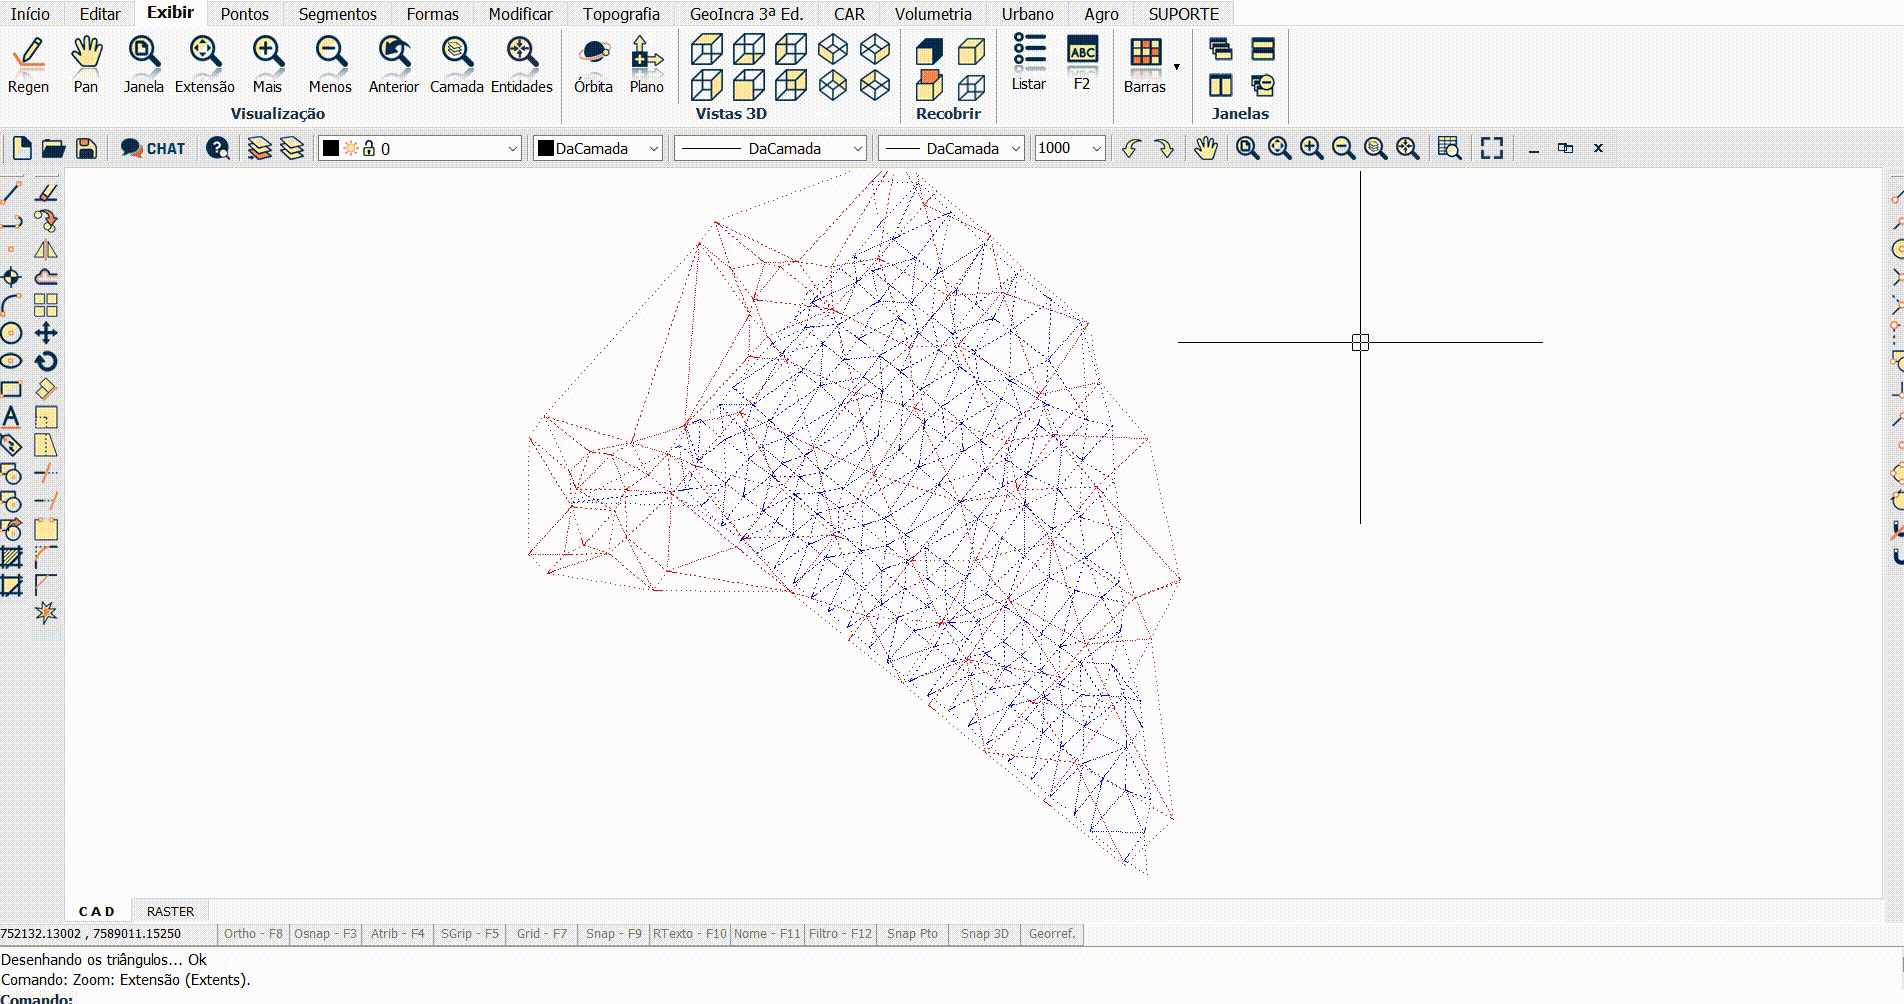Click the Georref. status button
Viewport: 1904px width, 1004px height.
1052,934
